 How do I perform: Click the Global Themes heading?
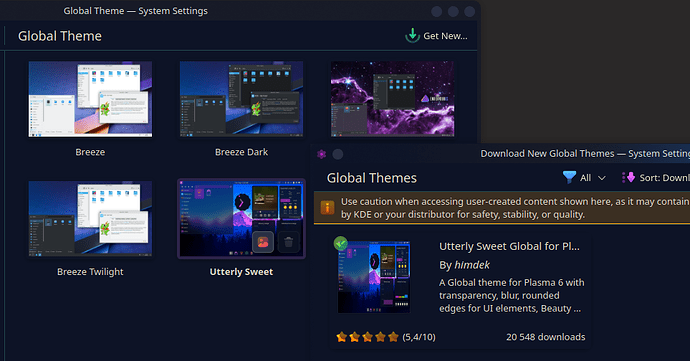[x=372, y=178]
